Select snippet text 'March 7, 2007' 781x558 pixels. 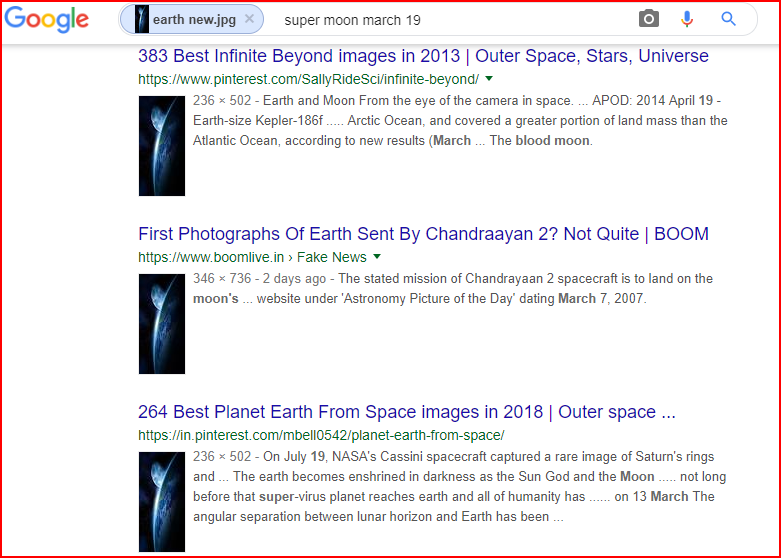click(602, 299)
